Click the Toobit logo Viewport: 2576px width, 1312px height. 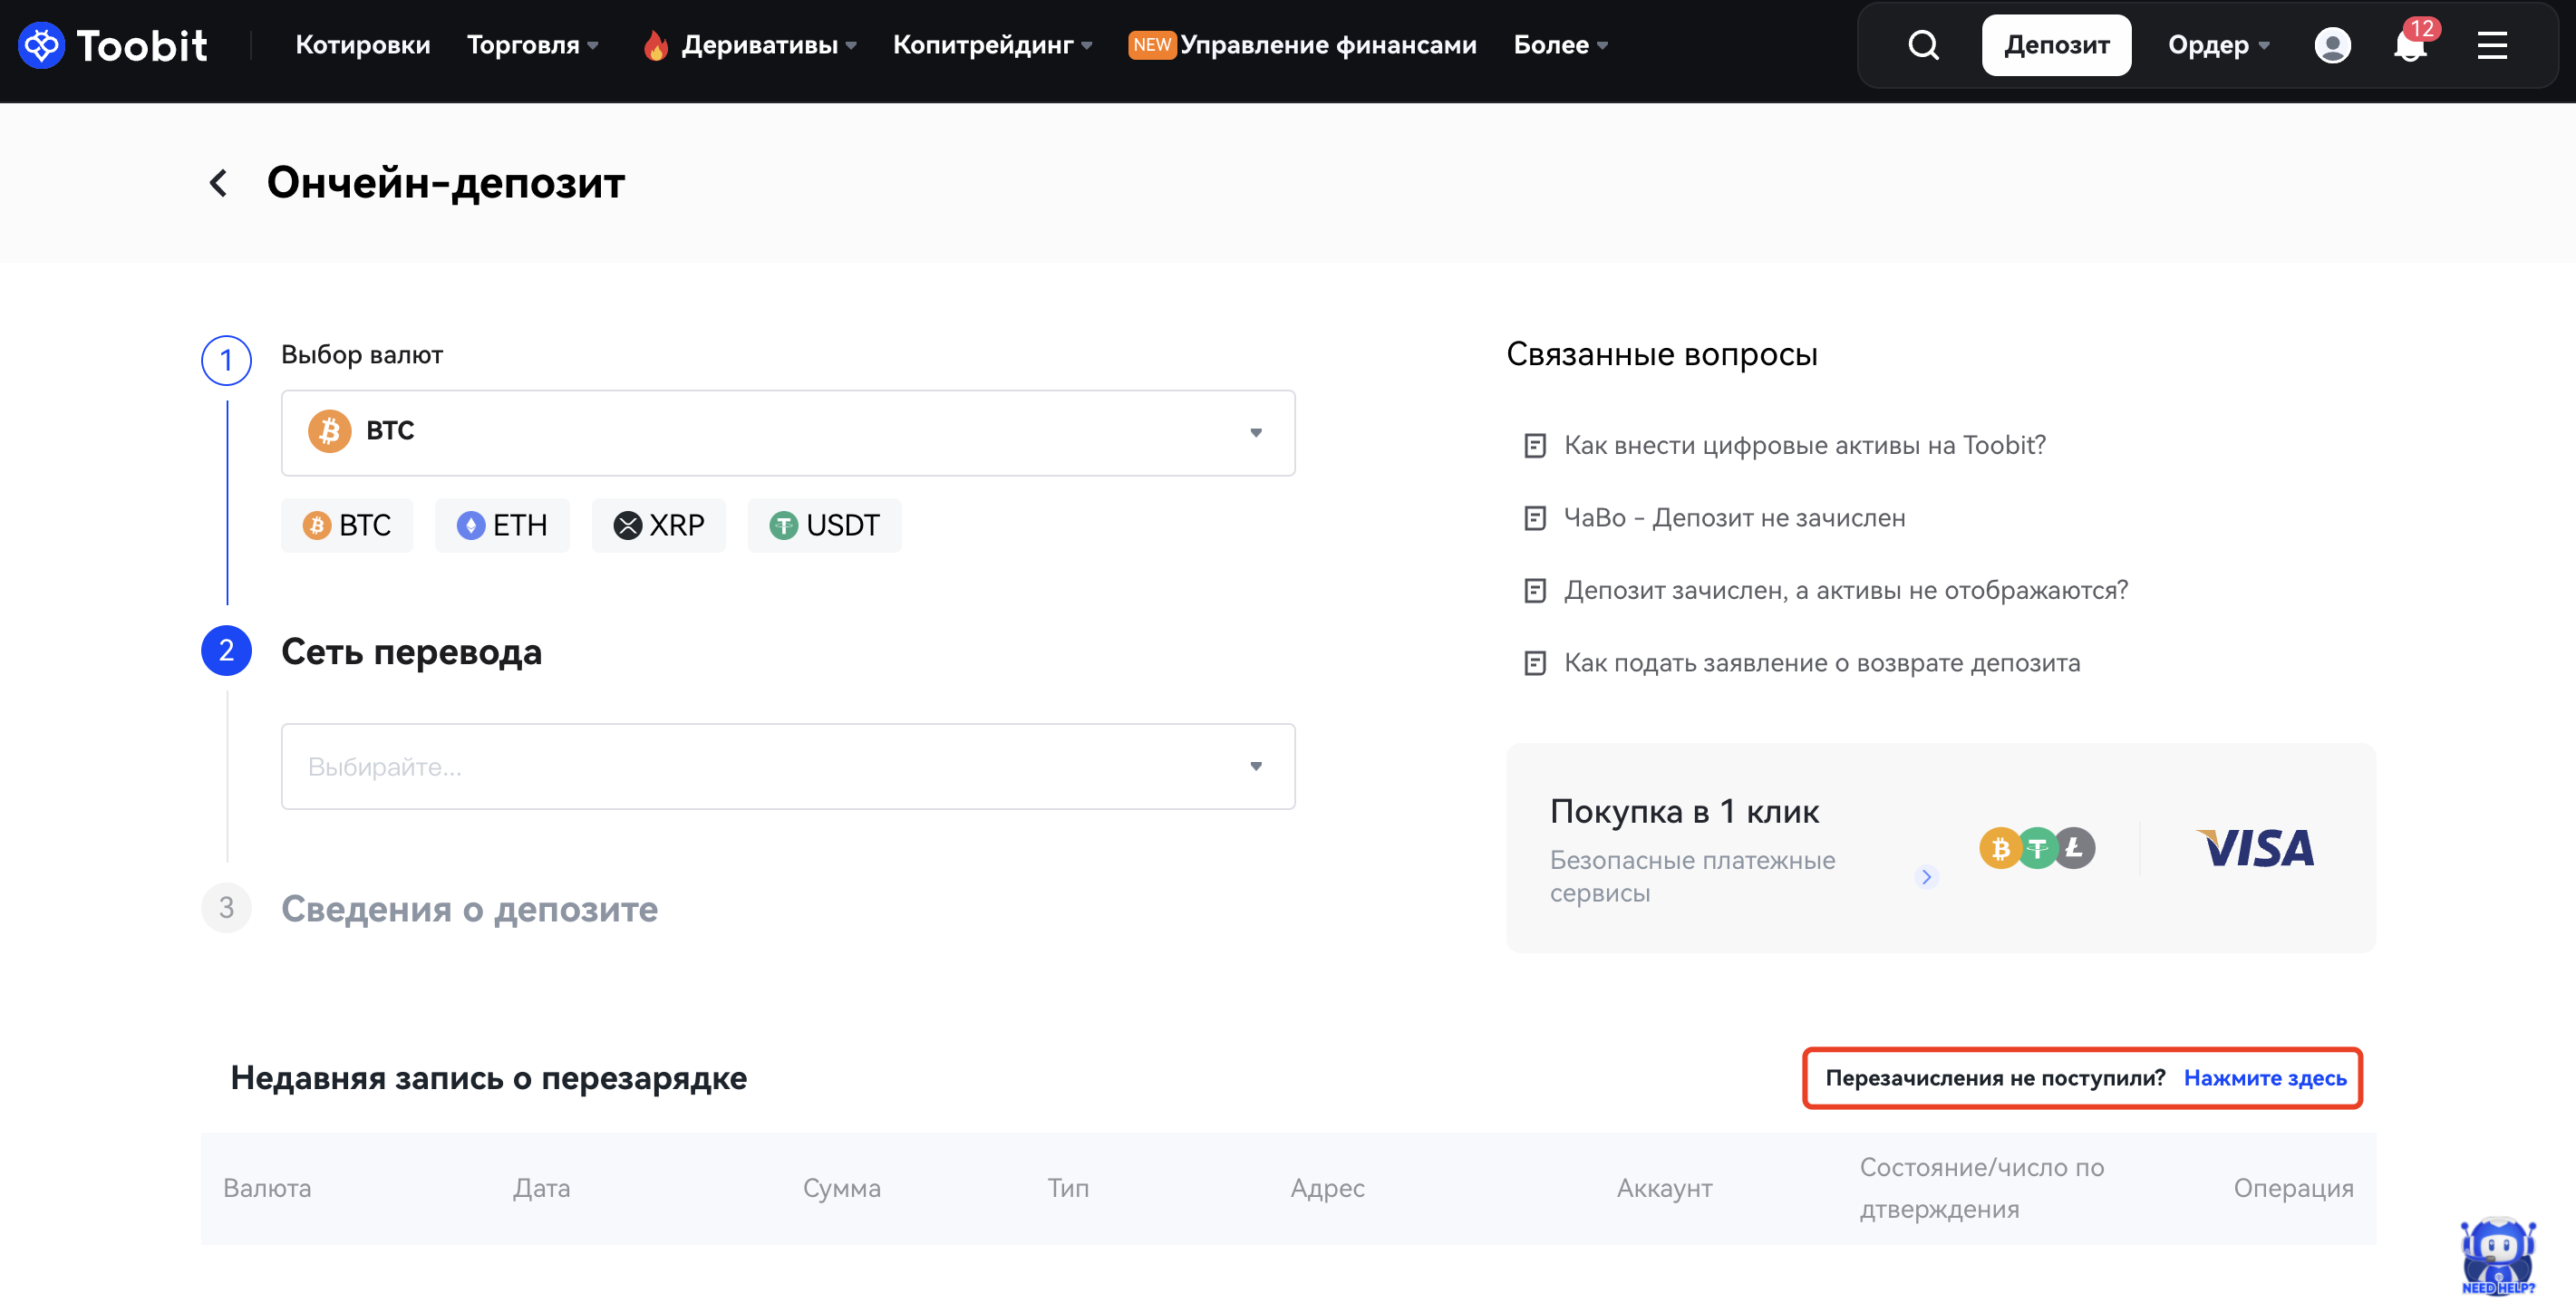(113, 45)
